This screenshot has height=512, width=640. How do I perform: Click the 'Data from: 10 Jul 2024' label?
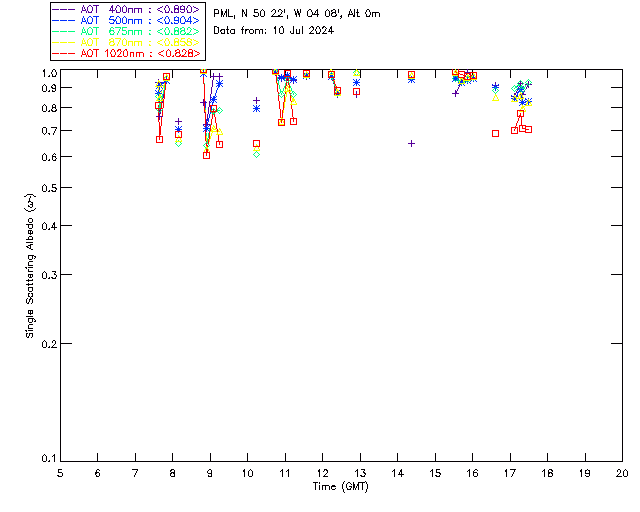[x=273, y=31]
